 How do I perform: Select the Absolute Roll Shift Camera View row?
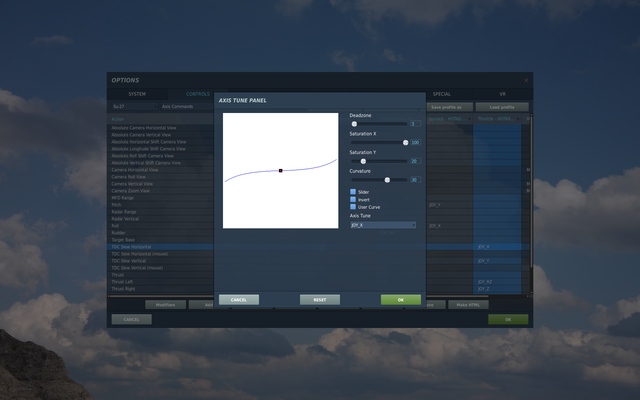160,156
